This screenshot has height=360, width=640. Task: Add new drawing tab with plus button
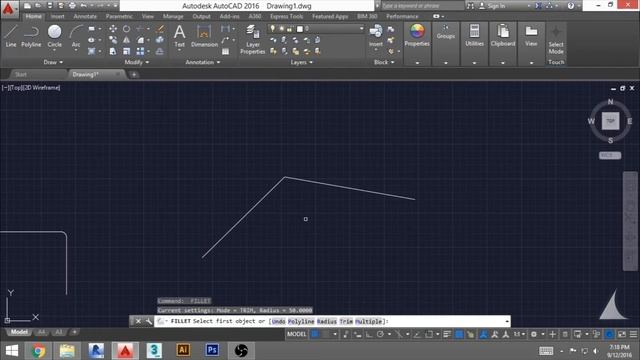134,74
